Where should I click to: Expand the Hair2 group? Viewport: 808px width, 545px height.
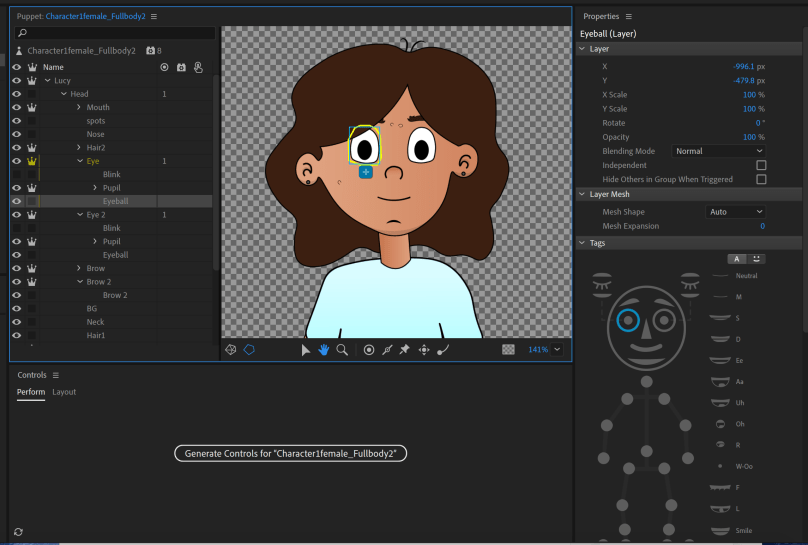79,147
